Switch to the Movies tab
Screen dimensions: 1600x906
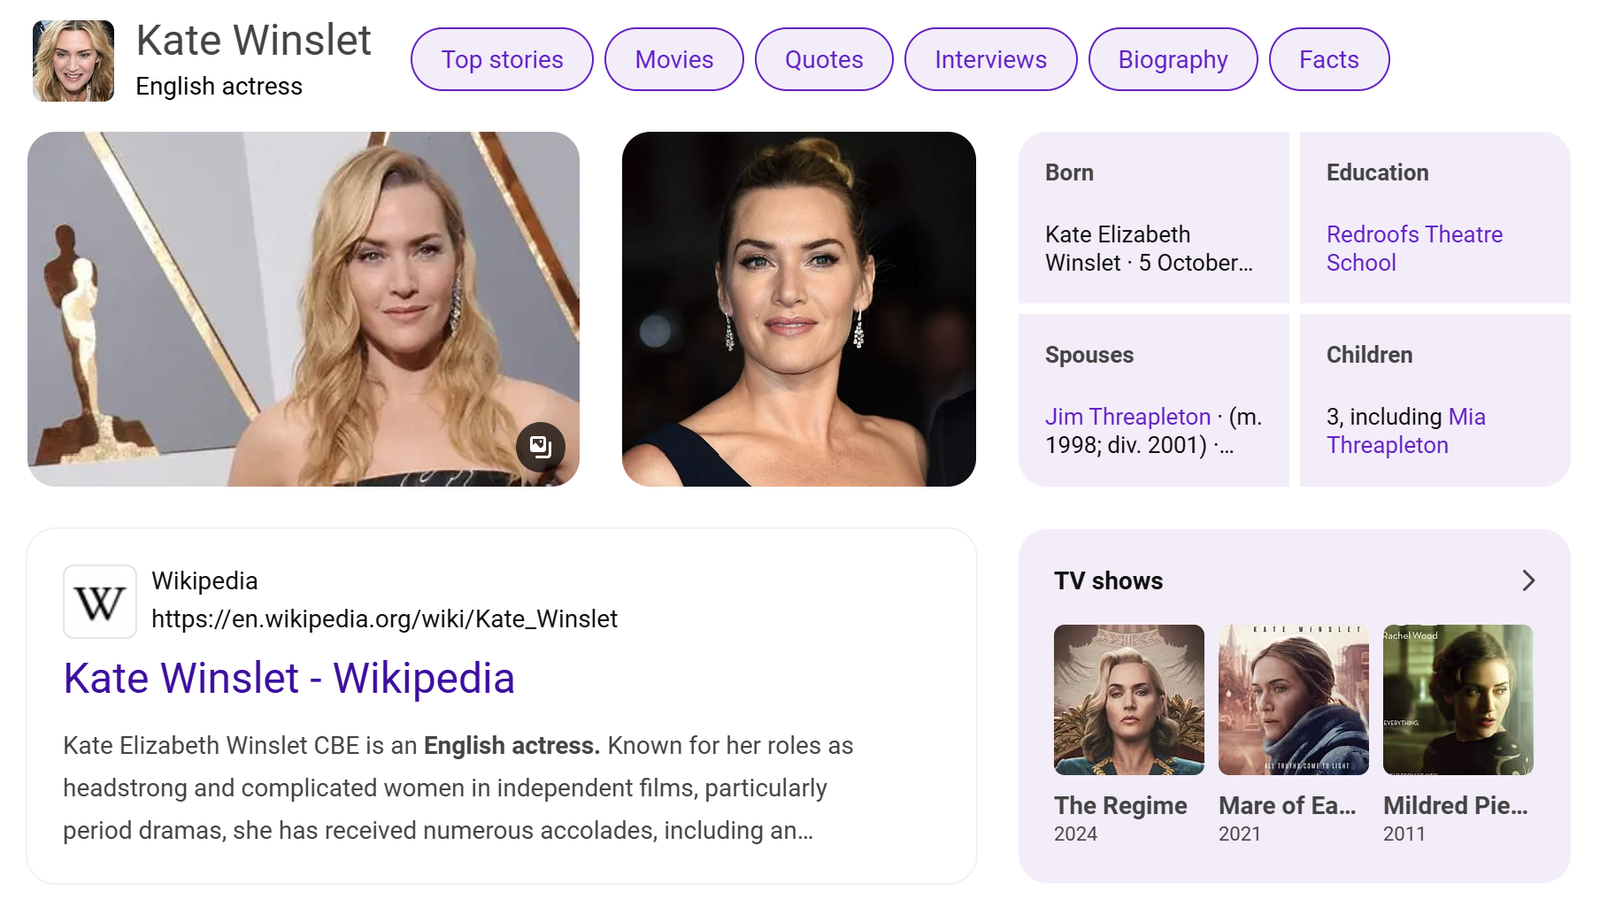click(x=674, y=60)
